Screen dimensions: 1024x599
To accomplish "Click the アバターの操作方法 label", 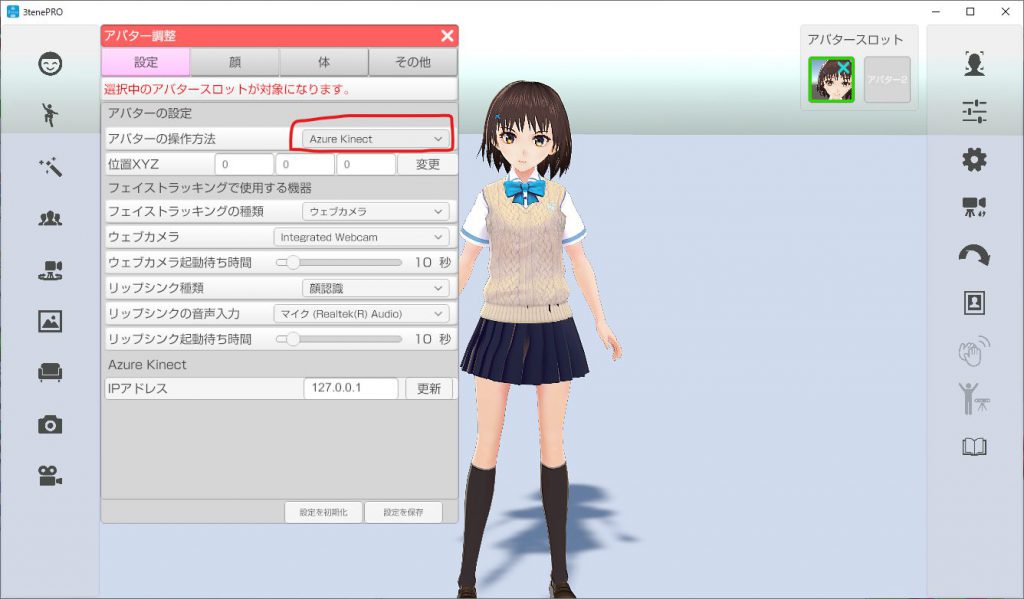I will [161, 139].
